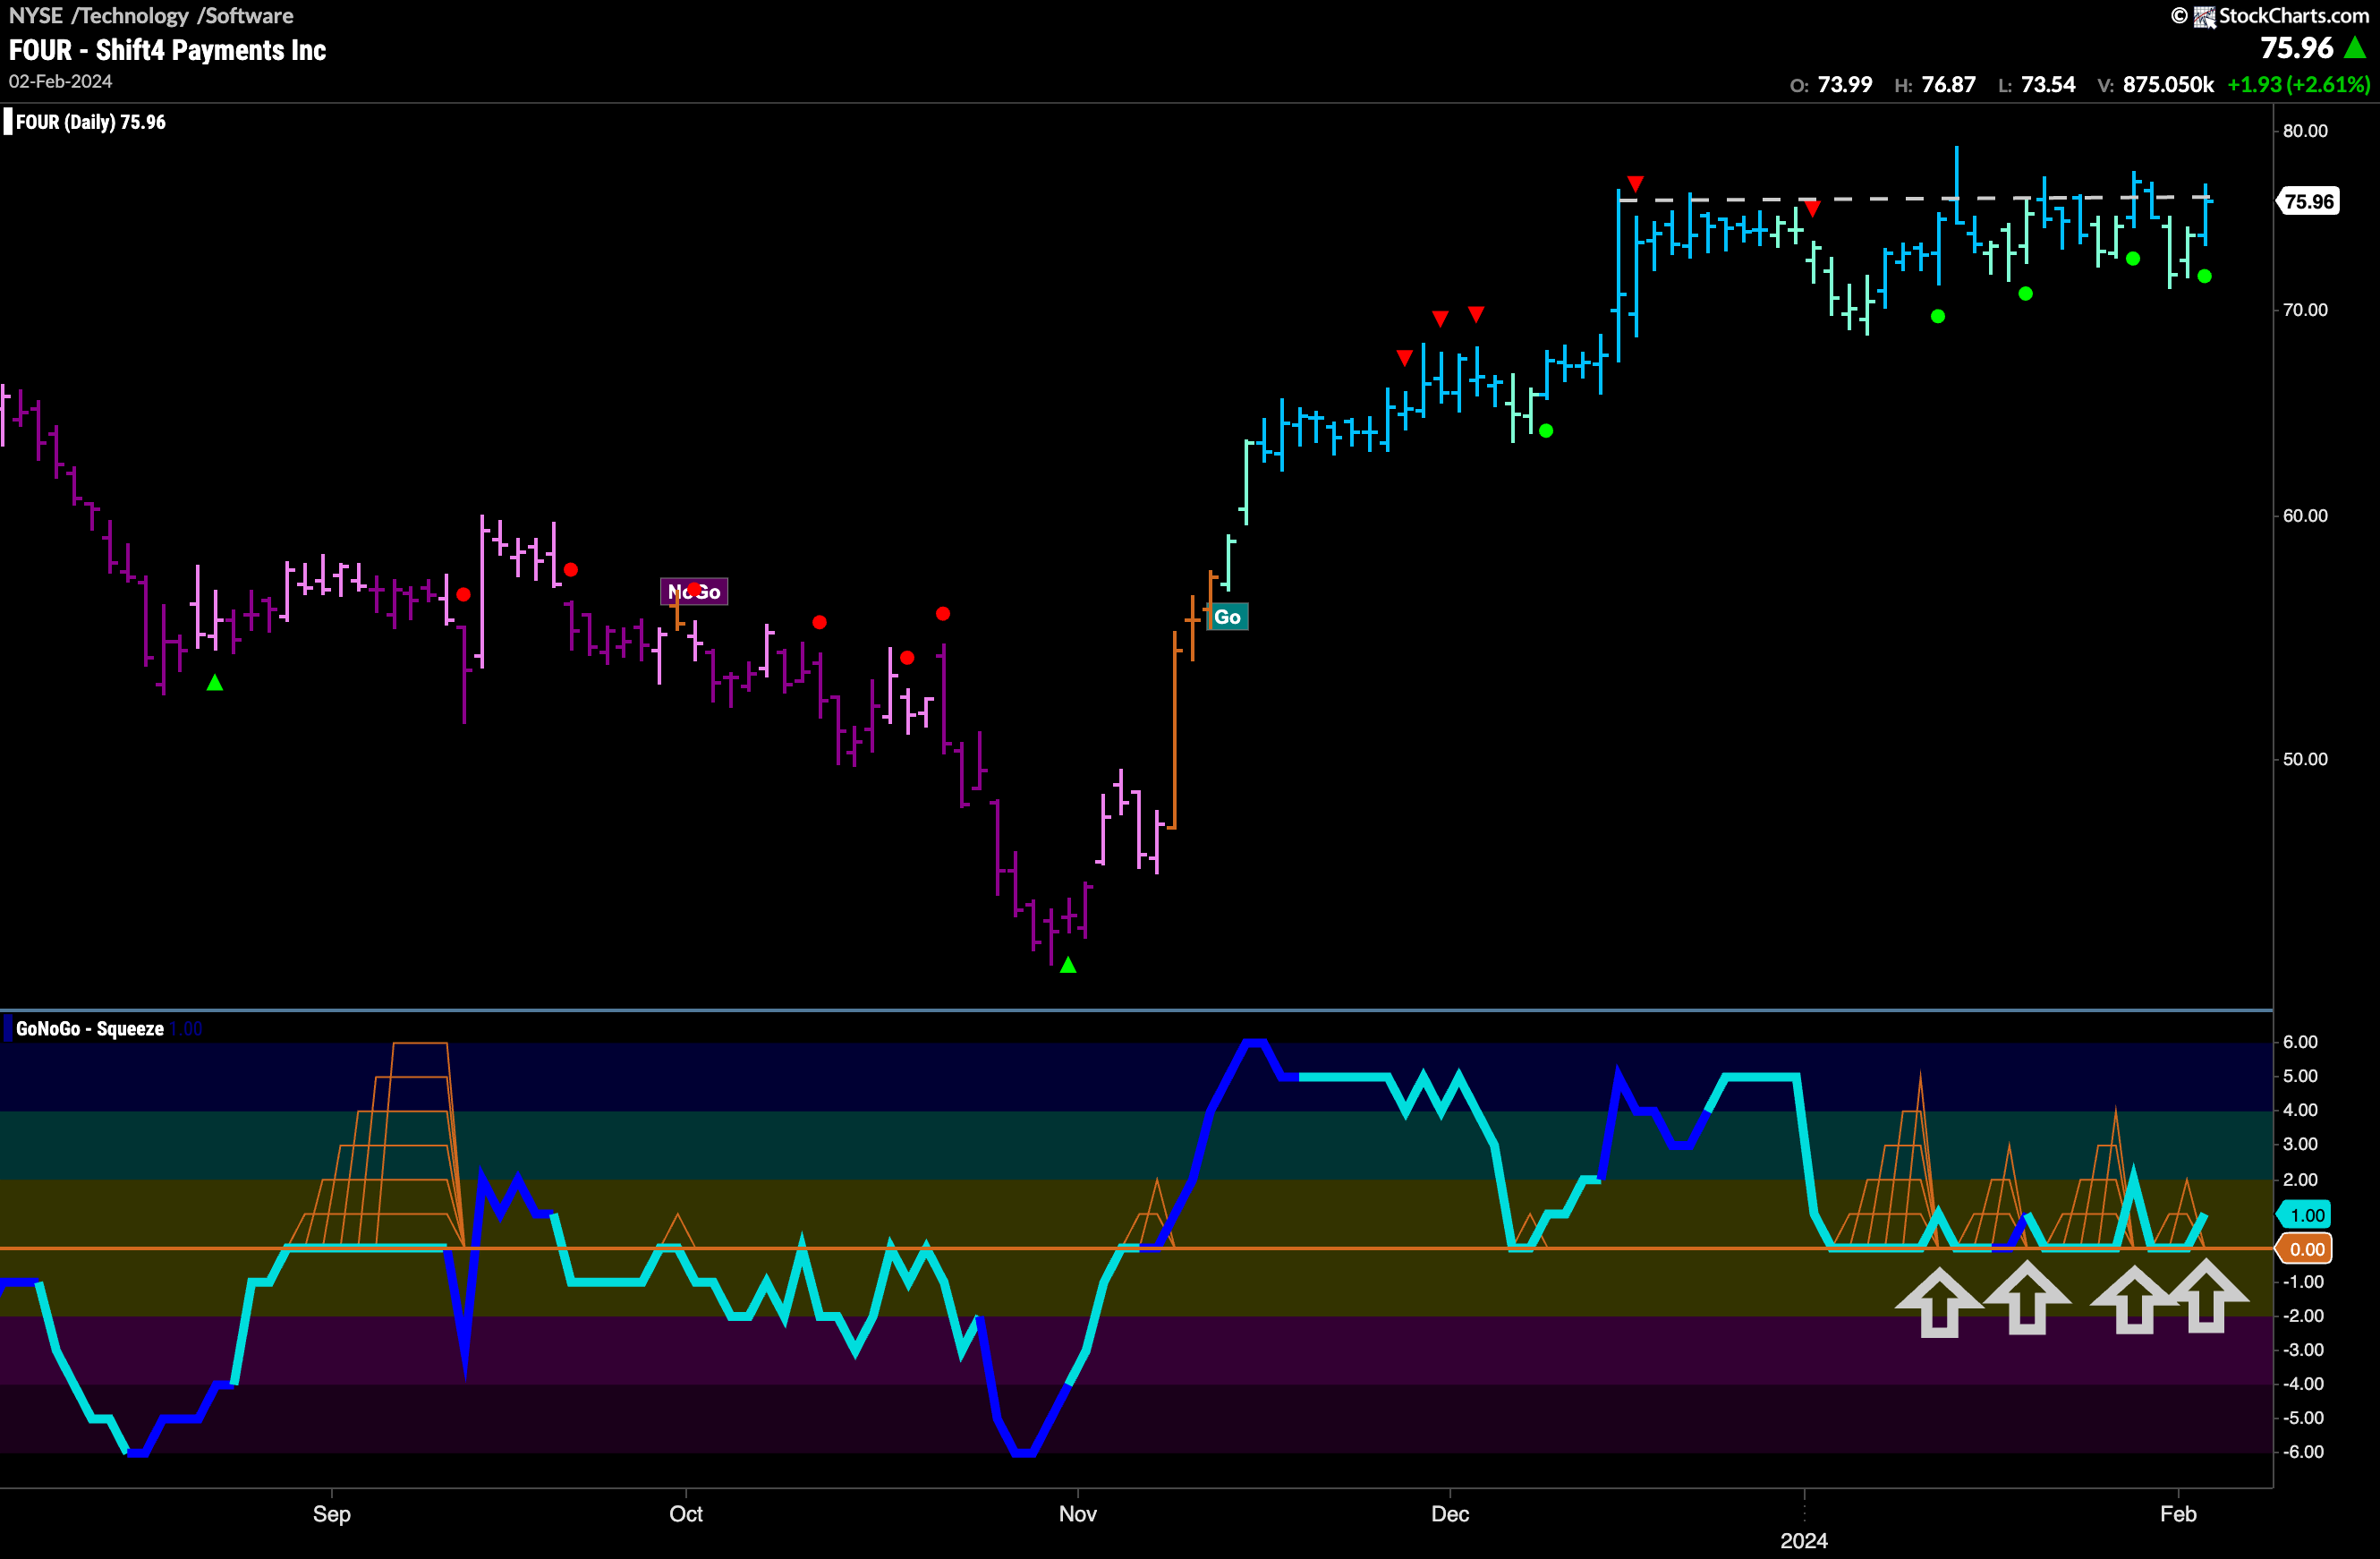Click the Go signal label
The width and height of the screenshot is (2380, 1559).
click(1228, 617)
